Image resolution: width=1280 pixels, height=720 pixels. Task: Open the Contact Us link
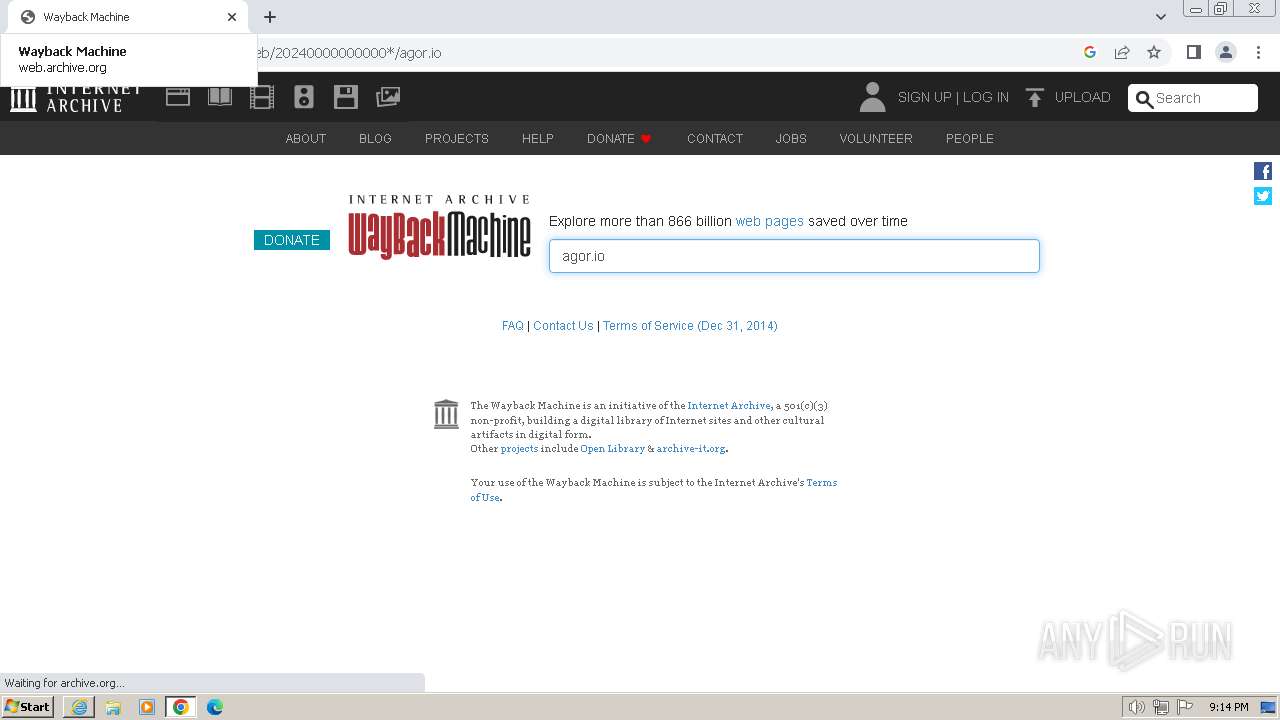pos(563,326)
